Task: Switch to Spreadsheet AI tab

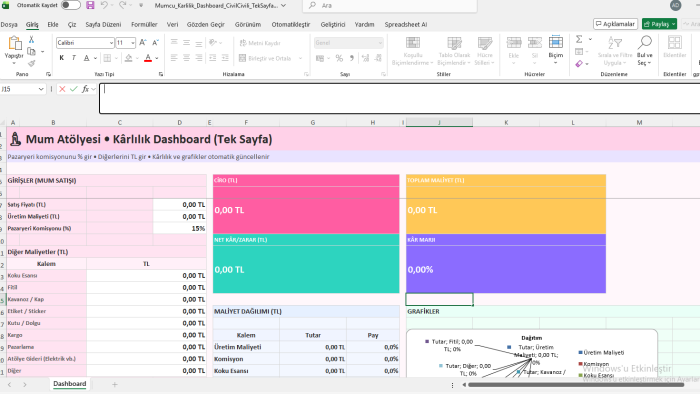Action: click(x=406, y=25)
